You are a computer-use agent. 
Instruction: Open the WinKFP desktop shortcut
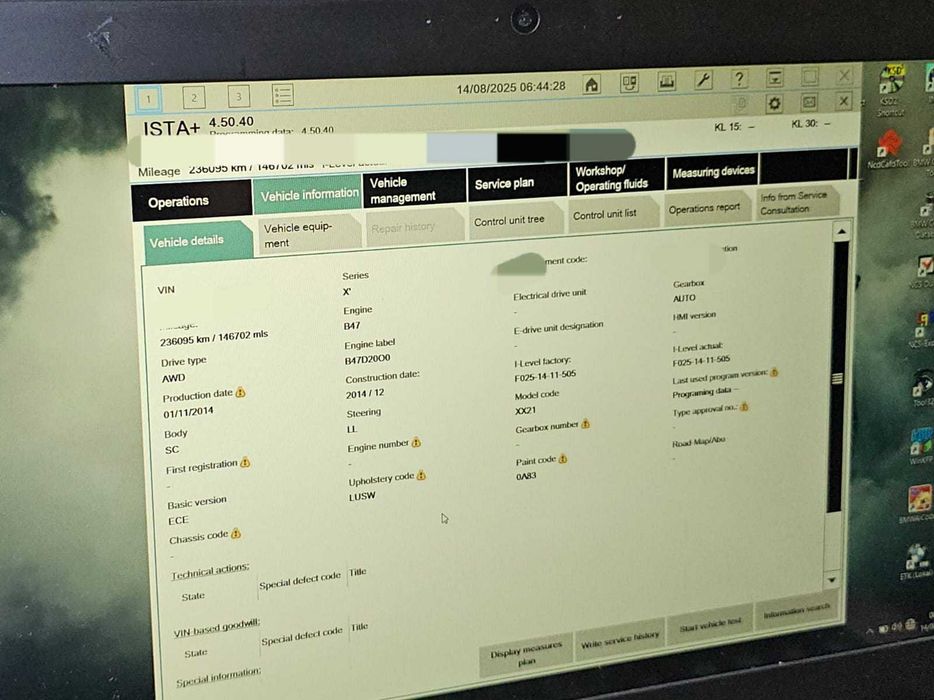(x=921, y=445)
